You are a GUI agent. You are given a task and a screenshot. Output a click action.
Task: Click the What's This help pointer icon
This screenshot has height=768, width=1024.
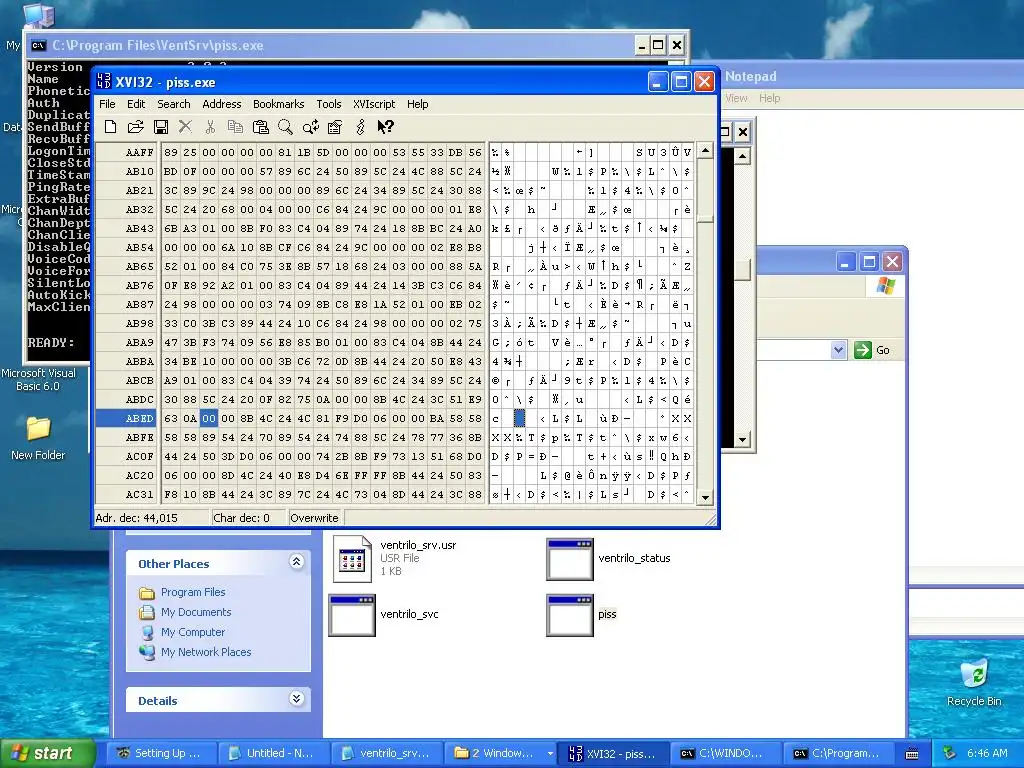(x=385, y=127)
